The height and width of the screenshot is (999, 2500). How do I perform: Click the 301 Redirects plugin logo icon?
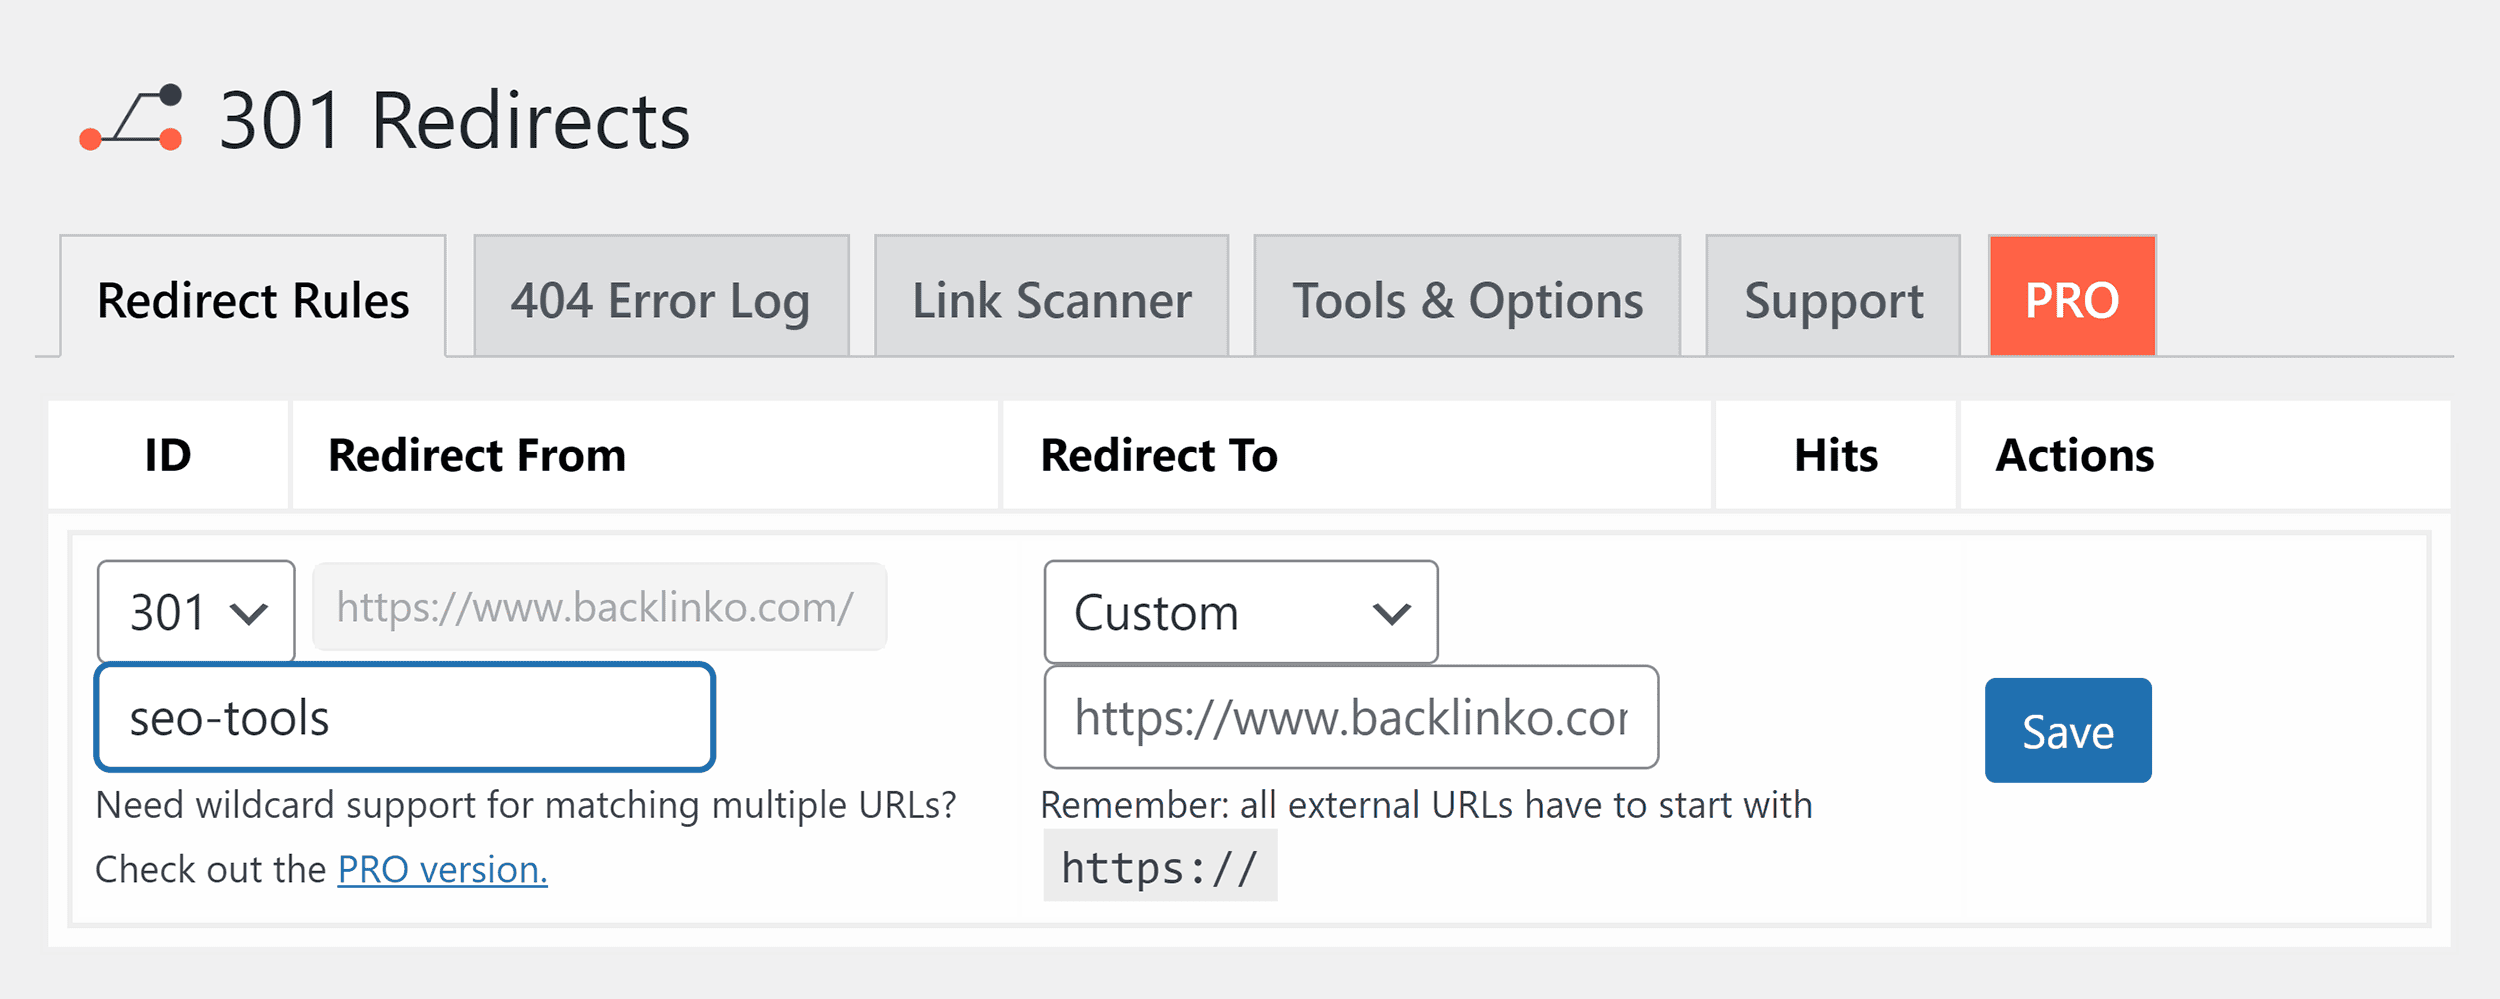[x=130, y=120]
